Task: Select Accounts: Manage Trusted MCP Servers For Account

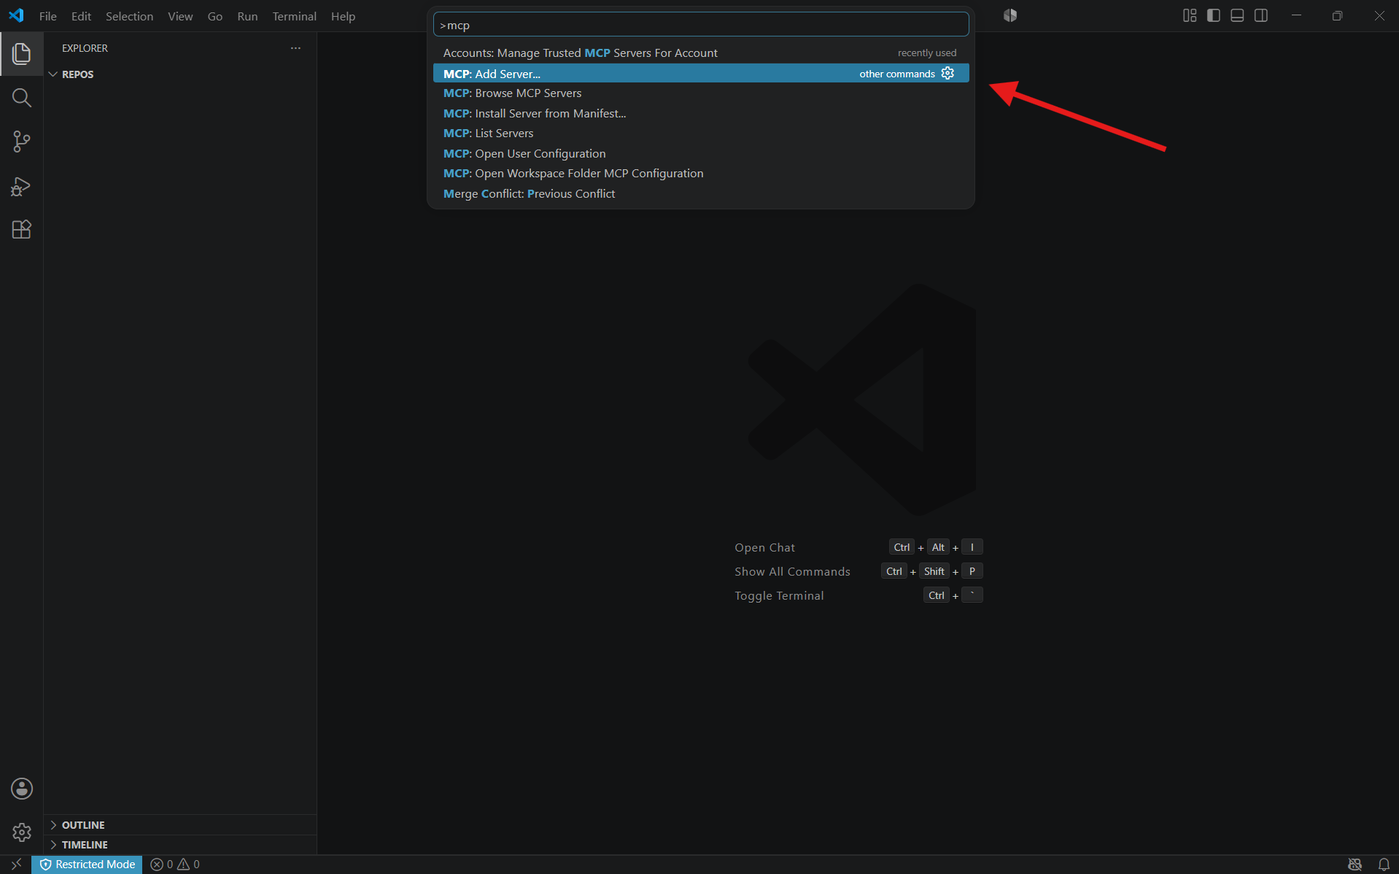Action: (x=701, y=53)
